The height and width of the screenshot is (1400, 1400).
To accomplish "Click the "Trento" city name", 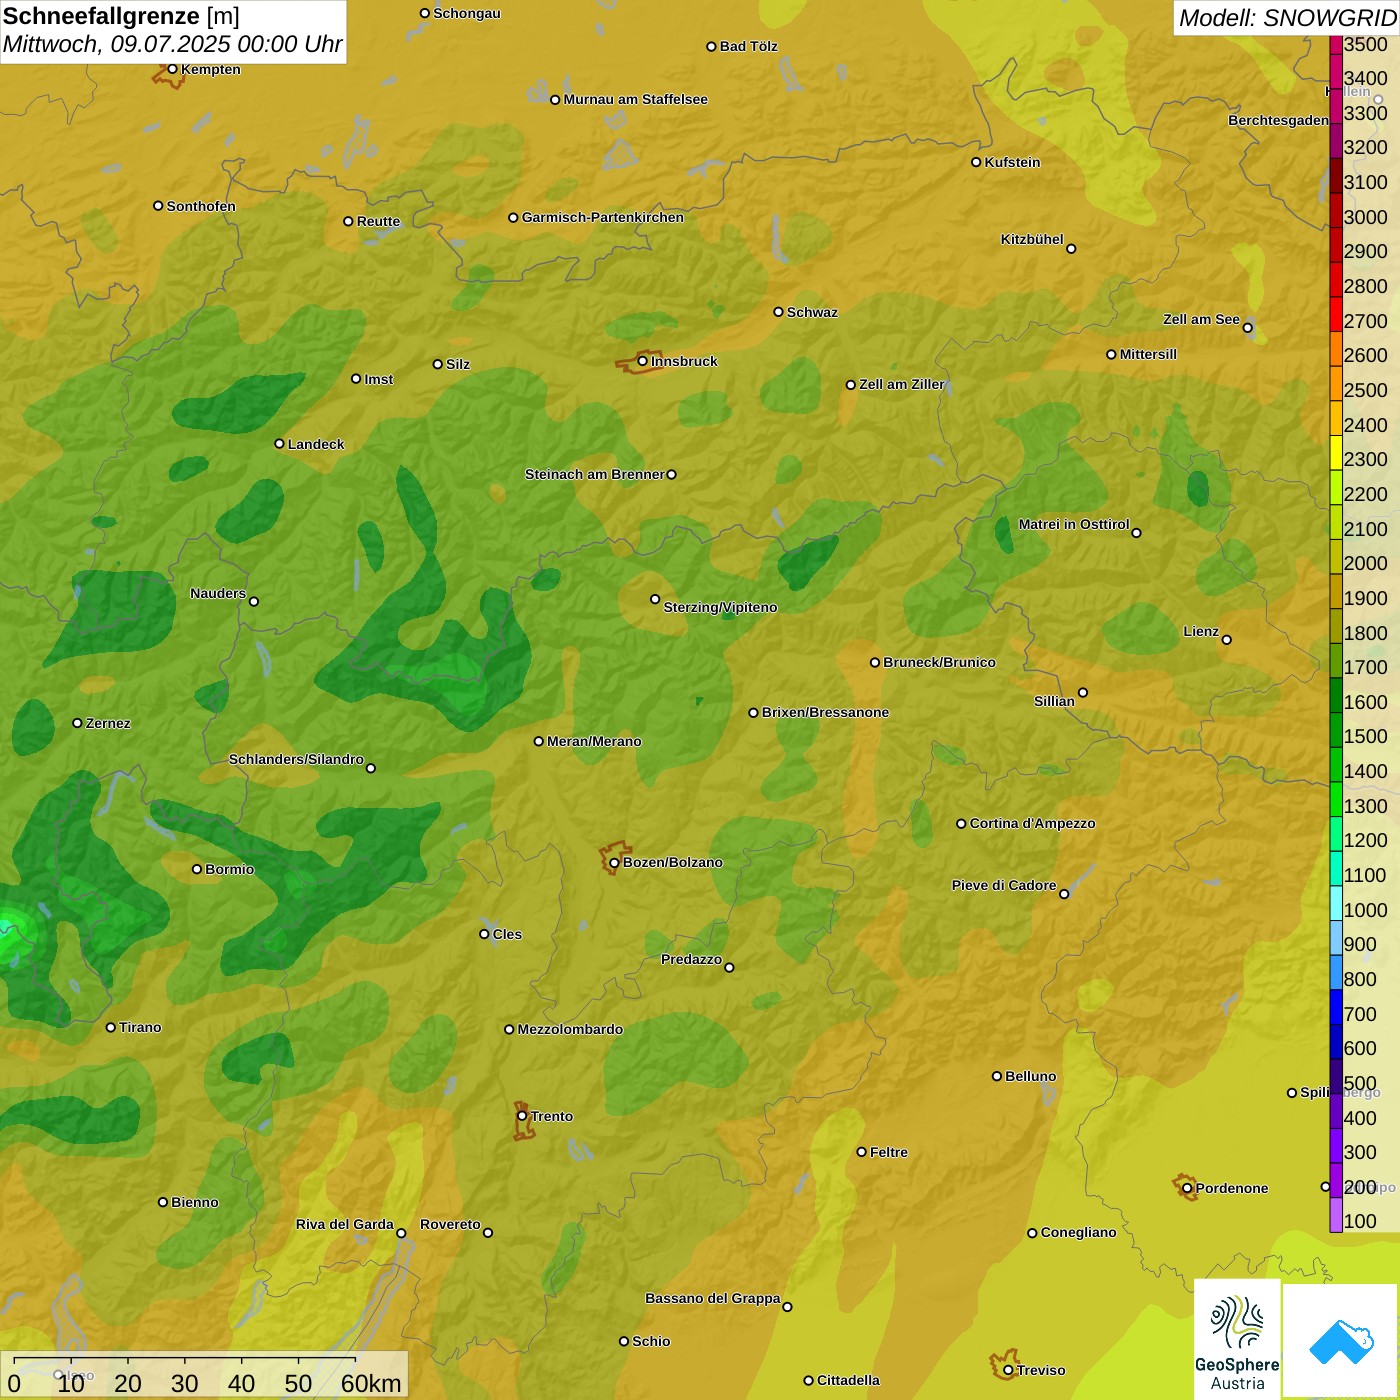I will (552, 1116).
